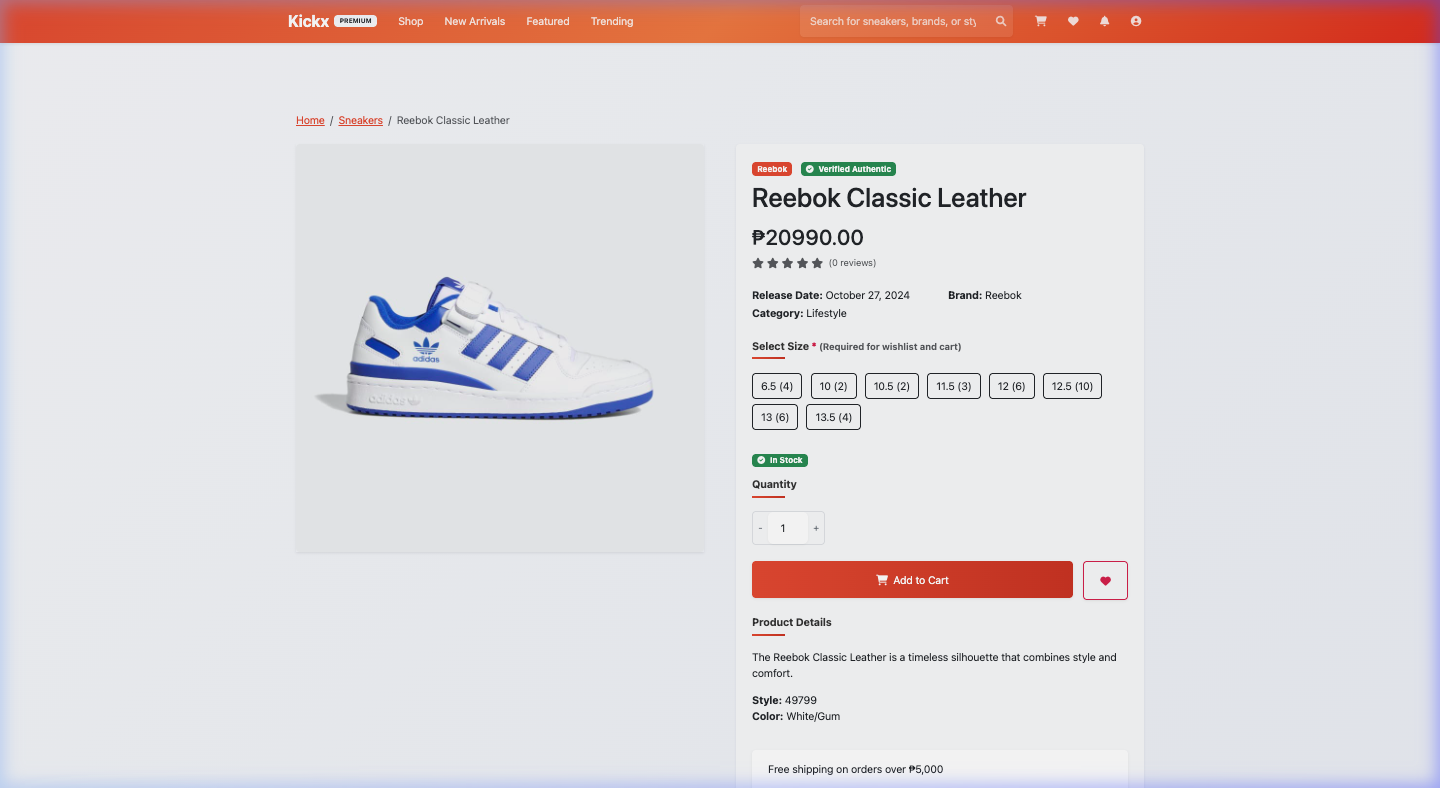Follow the Sneakers breadcrumb link
The image size is (1440, 788).
coord(361,120)
